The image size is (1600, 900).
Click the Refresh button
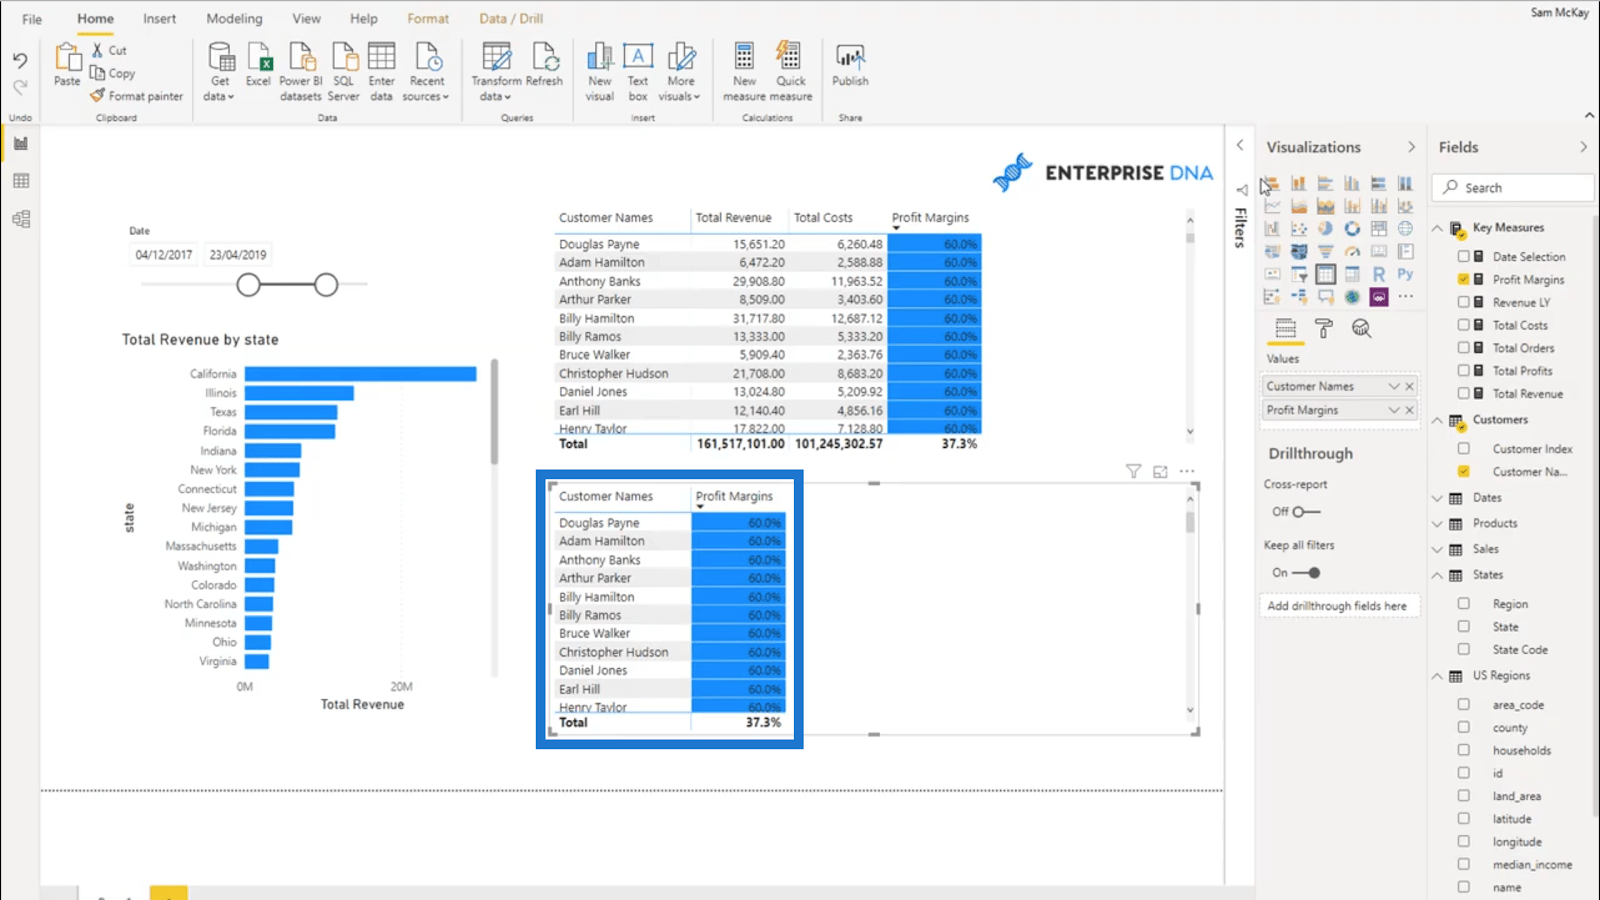(544, 66)
